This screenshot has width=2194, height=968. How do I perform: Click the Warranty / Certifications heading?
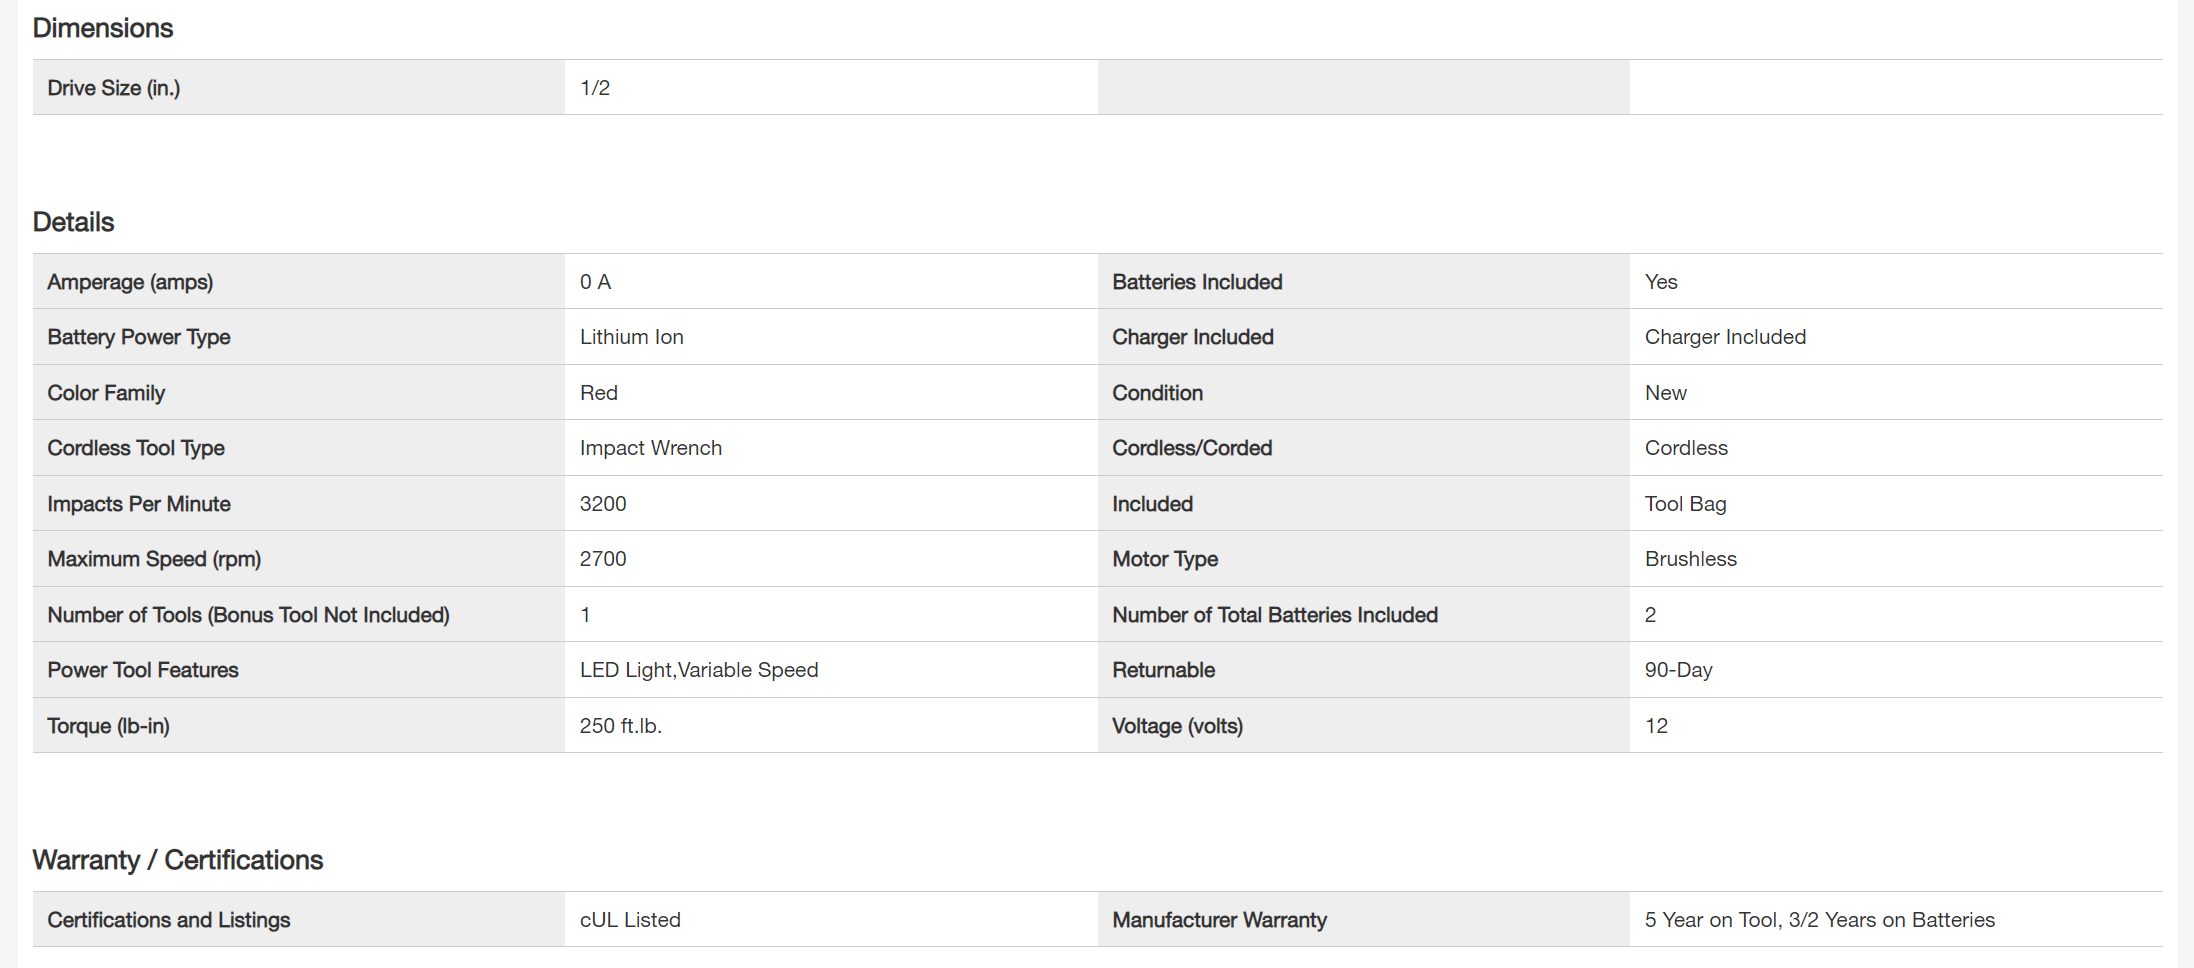178,860
